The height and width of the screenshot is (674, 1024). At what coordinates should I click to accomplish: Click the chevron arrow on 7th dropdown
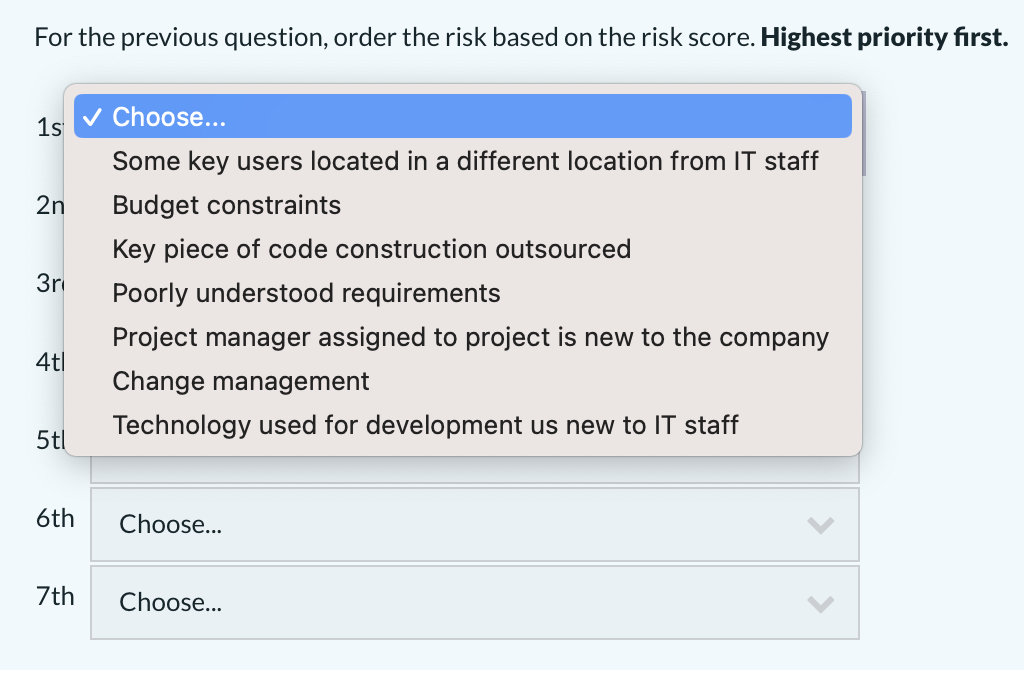pos(820,603)
